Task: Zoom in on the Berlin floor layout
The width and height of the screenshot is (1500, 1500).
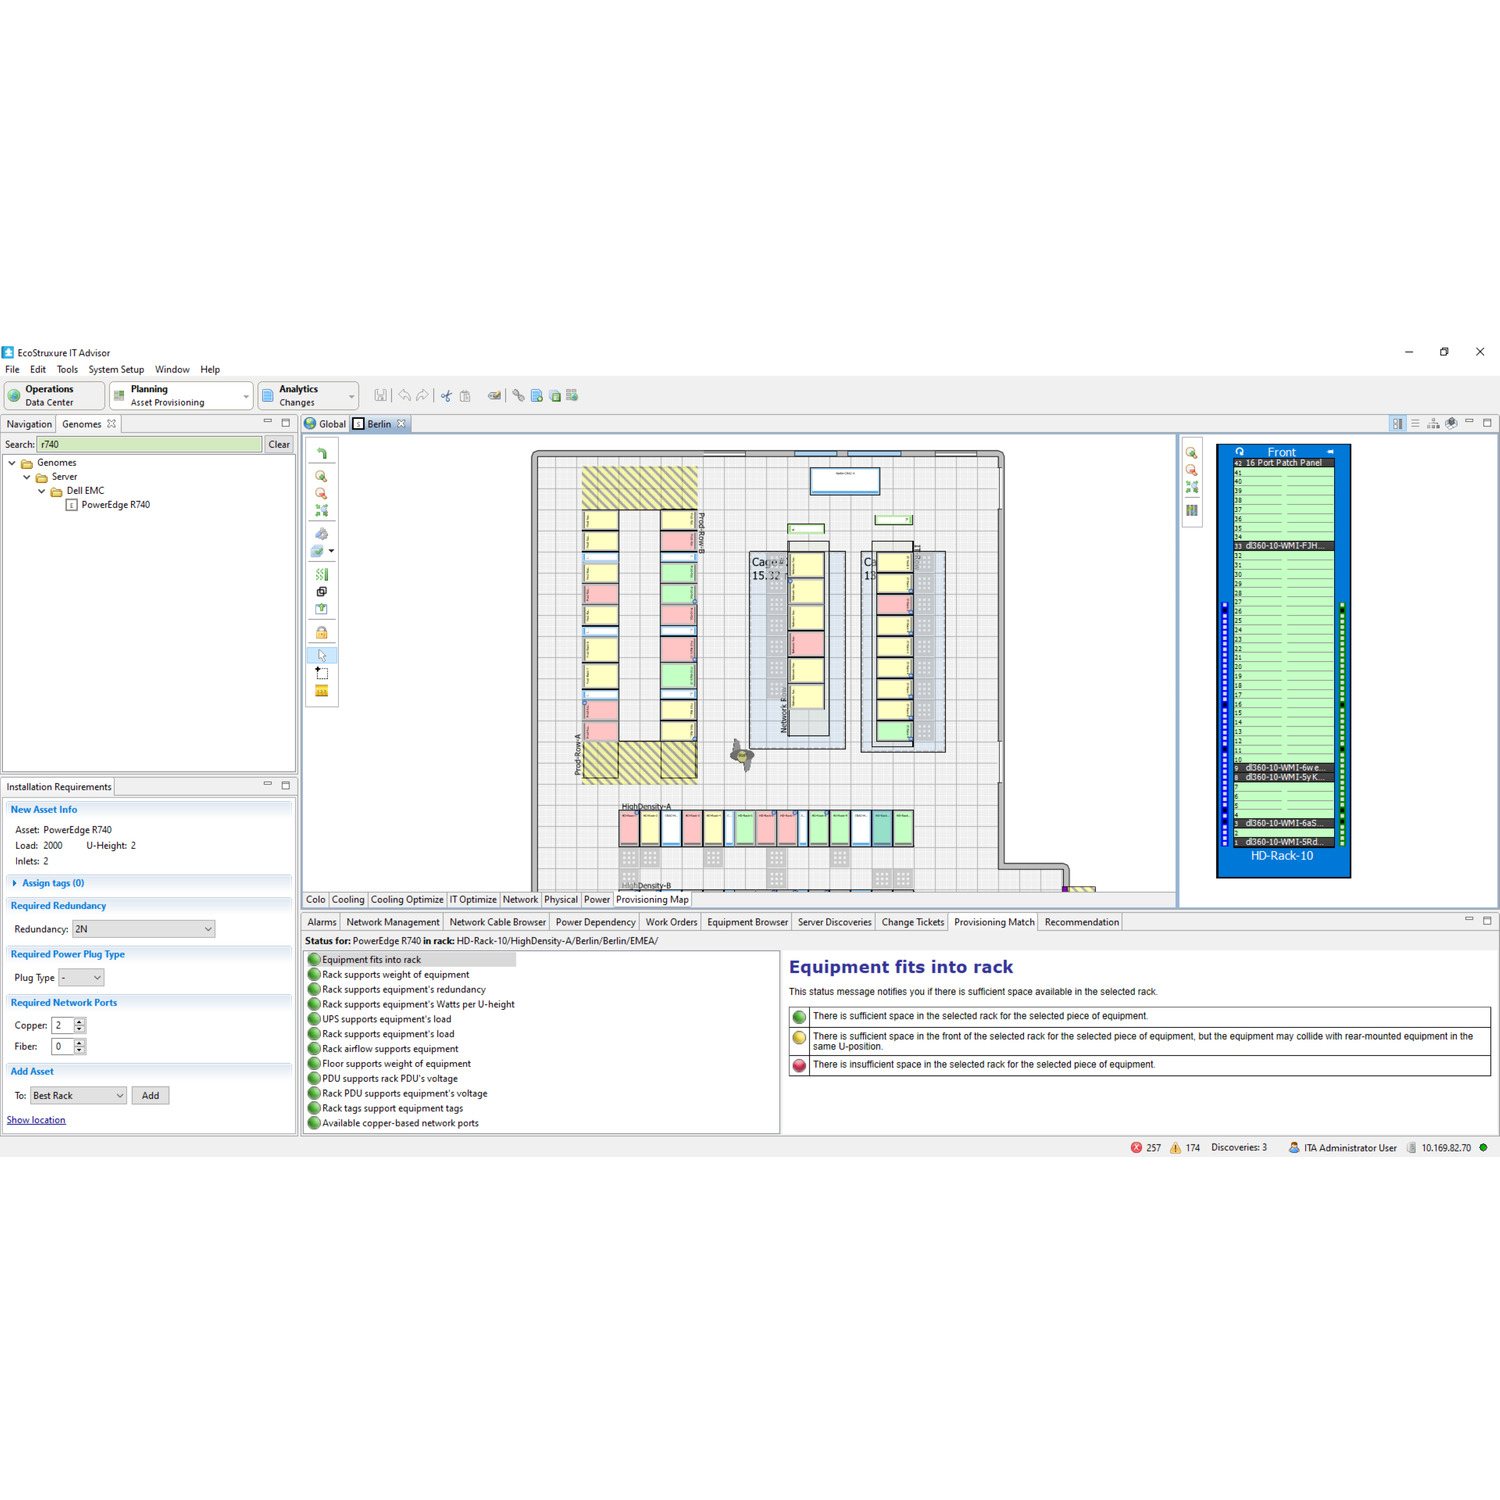Action: click(x=321, y=476)
